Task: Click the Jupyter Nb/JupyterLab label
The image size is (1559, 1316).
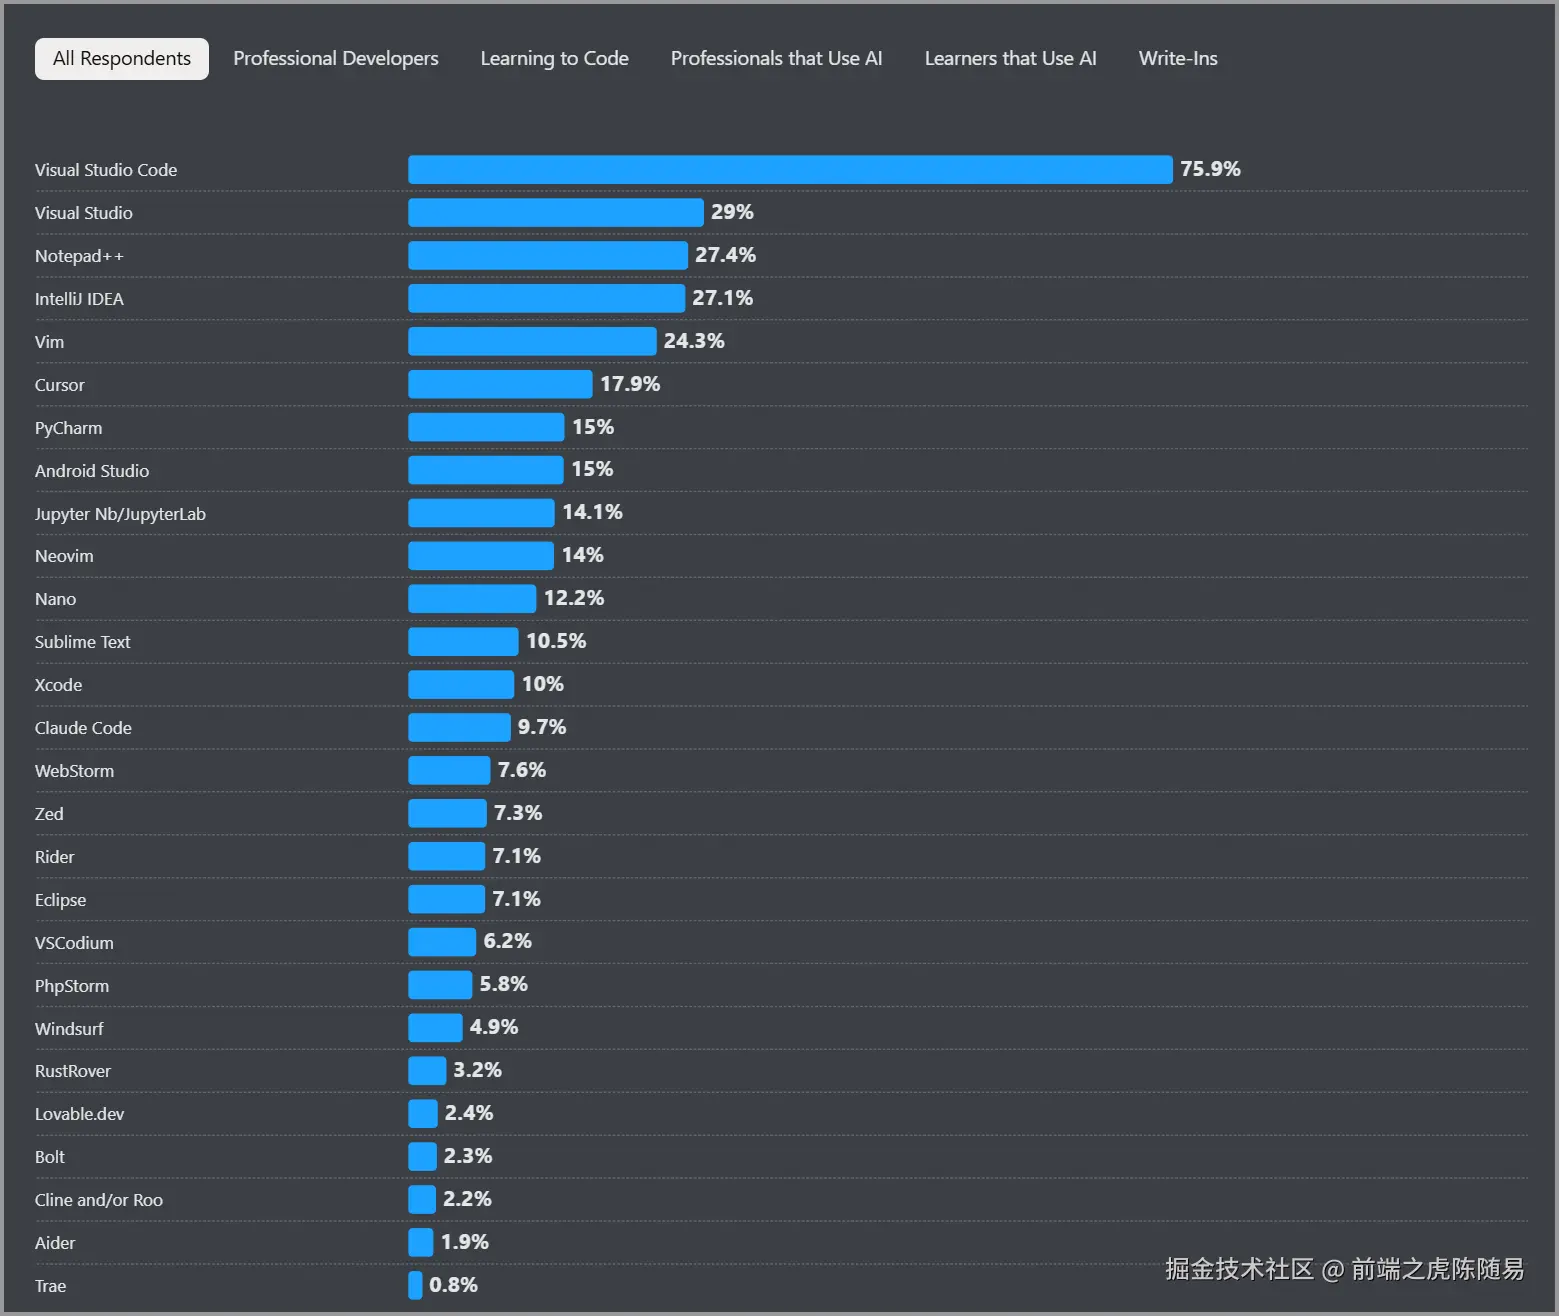Action: tap(120, 514)
